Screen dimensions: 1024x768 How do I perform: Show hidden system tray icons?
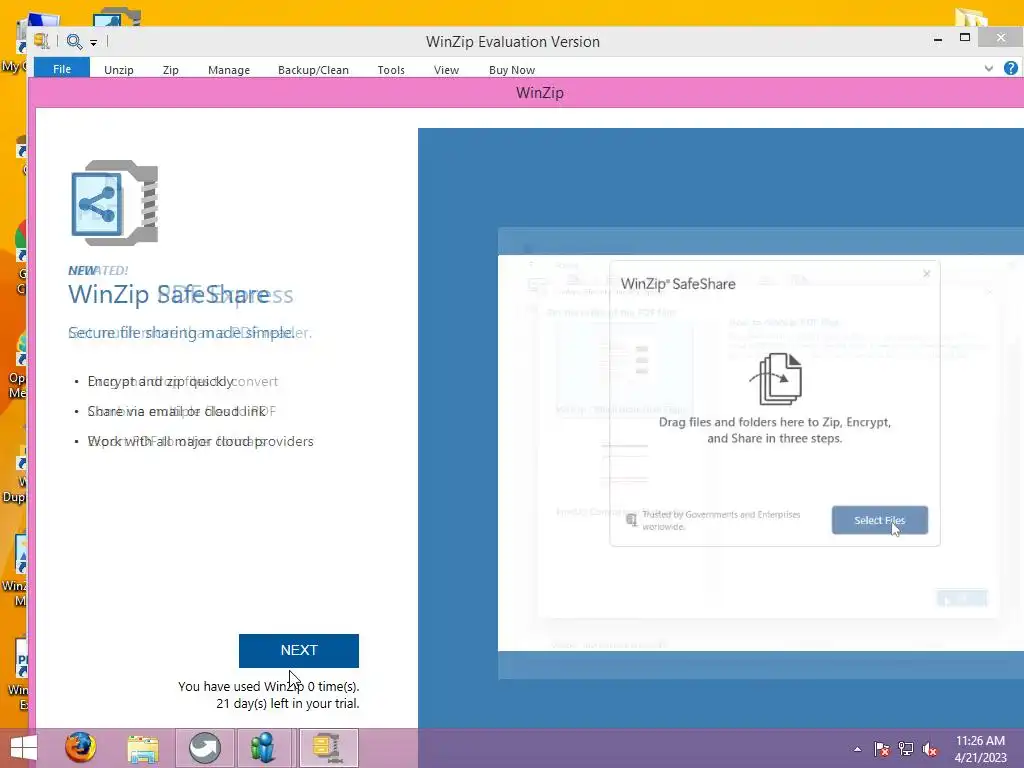pos(857,750)
